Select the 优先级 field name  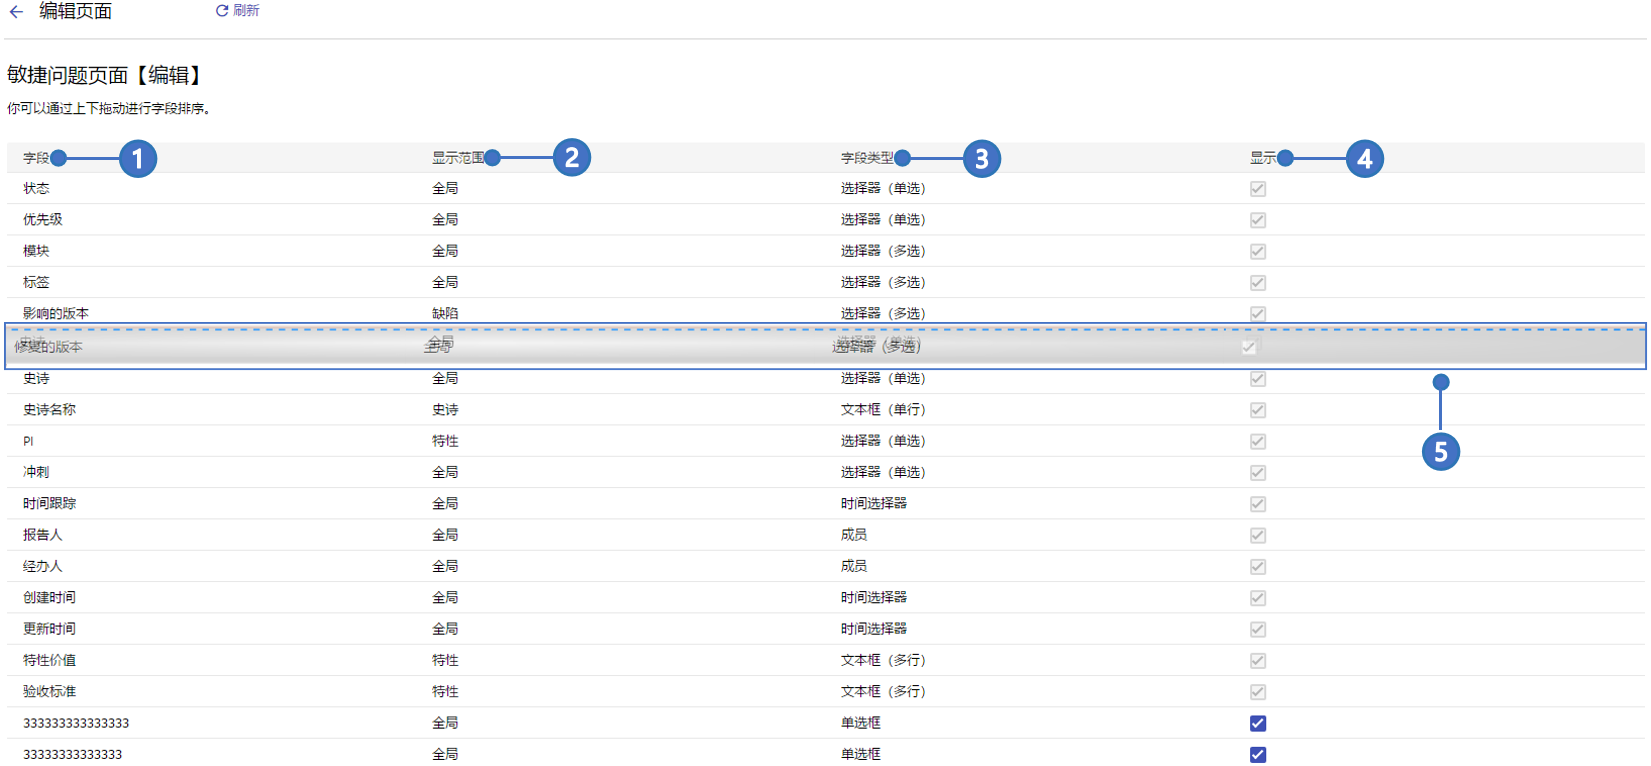click(x=43, y=219)
